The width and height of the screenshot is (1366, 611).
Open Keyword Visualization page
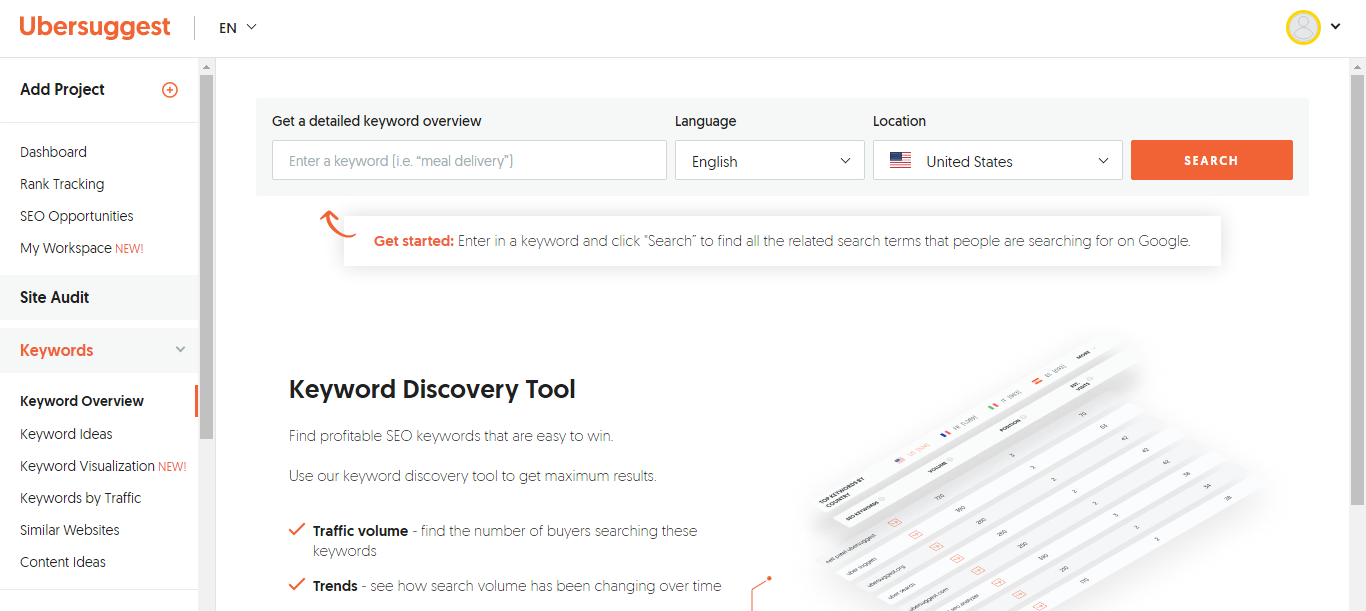(87, 466)
